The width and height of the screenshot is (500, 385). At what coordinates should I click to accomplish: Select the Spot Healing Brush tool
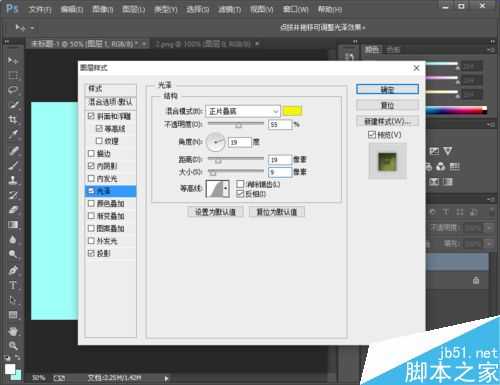click(13, 150)
